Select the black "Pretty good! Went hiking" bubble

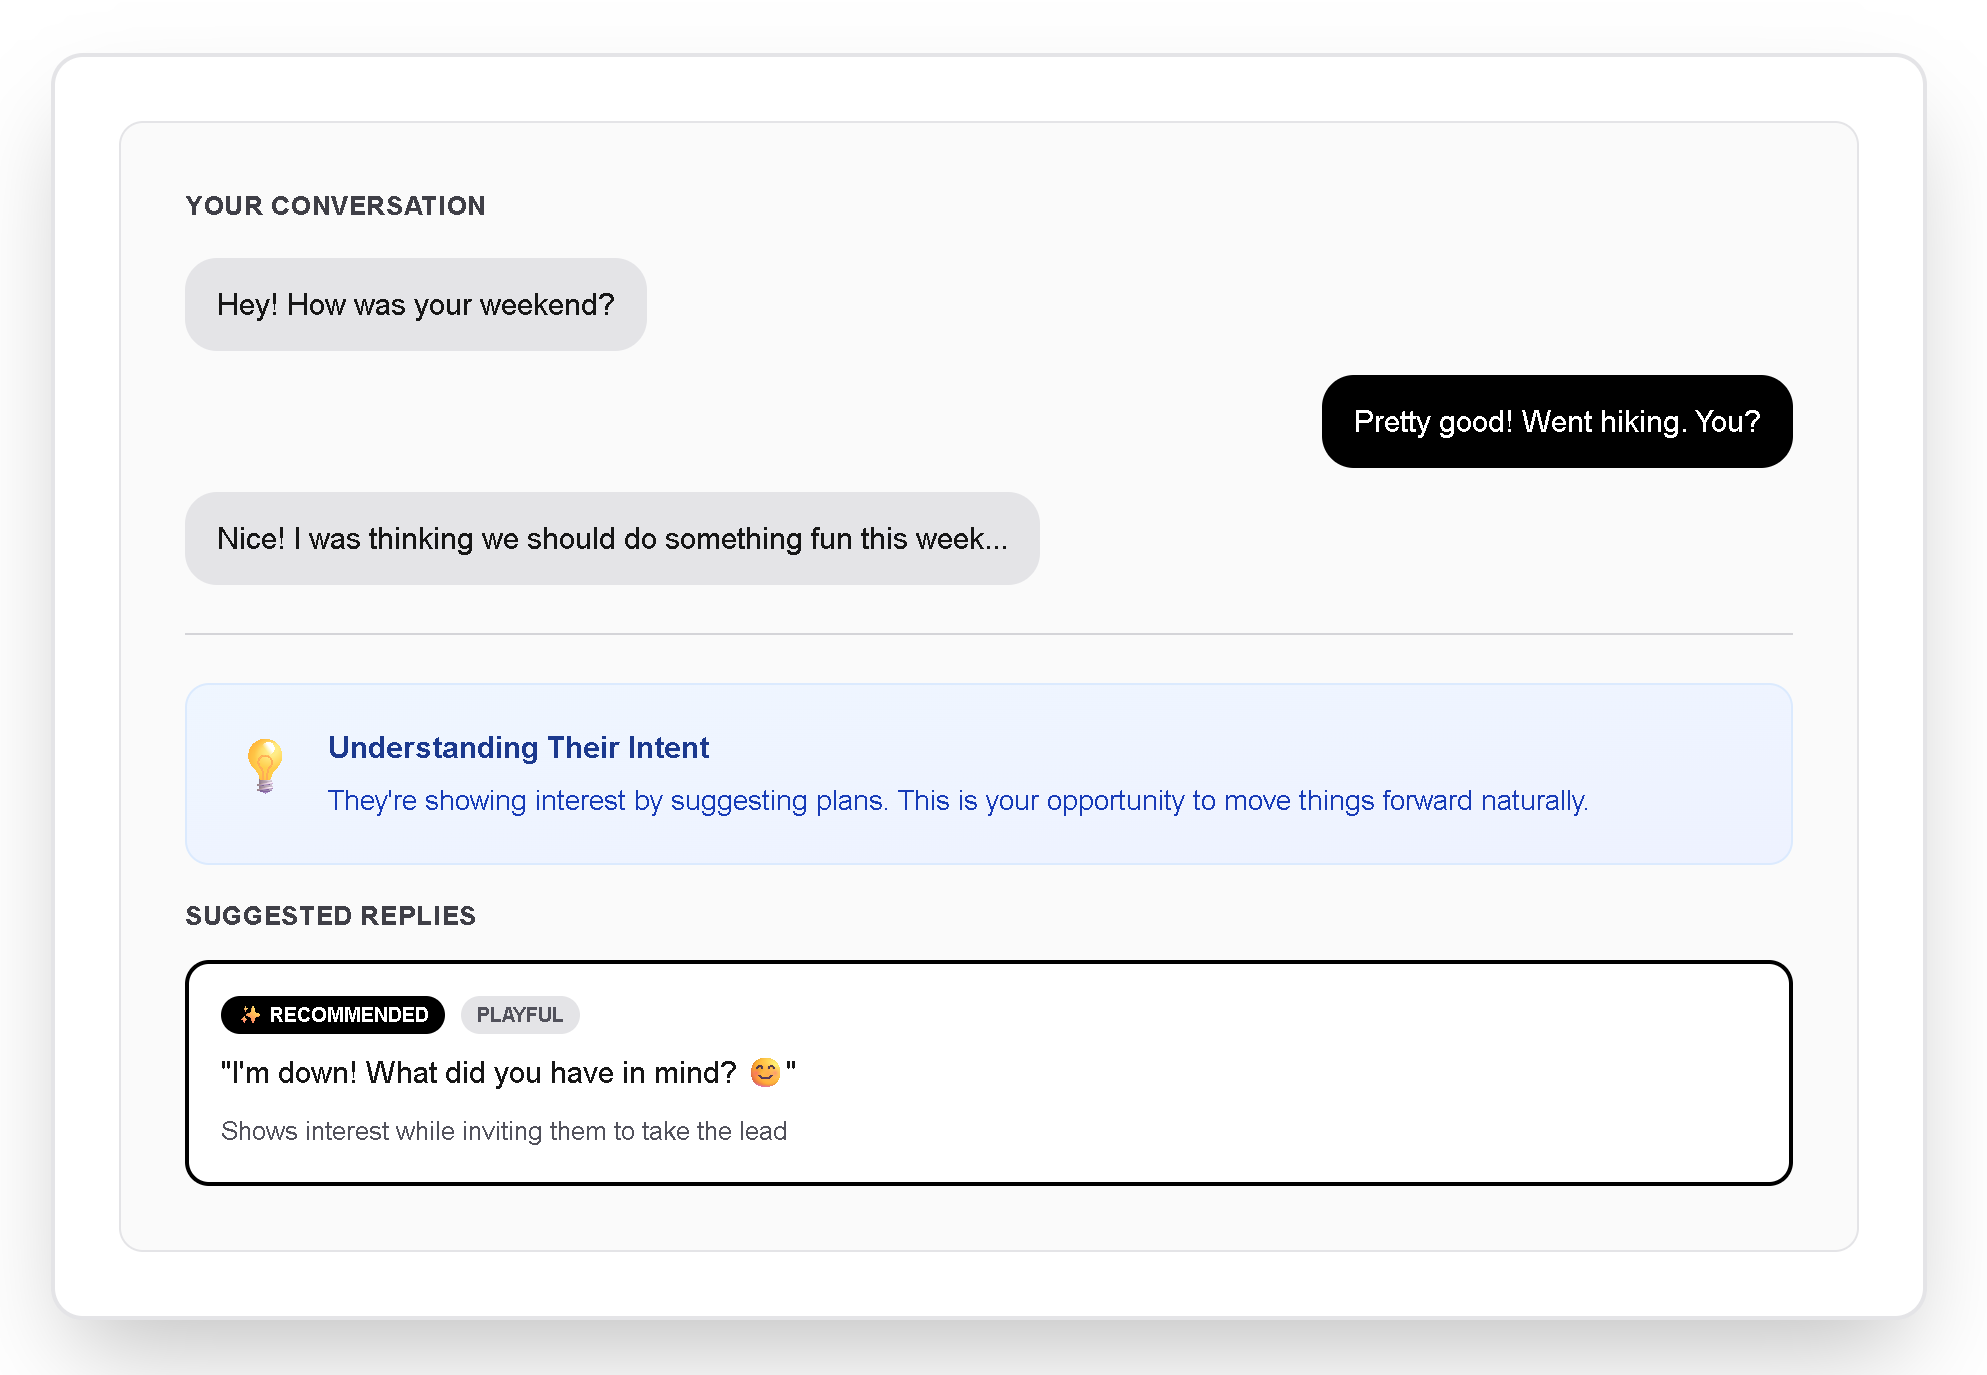click(x=1556, y=422)
